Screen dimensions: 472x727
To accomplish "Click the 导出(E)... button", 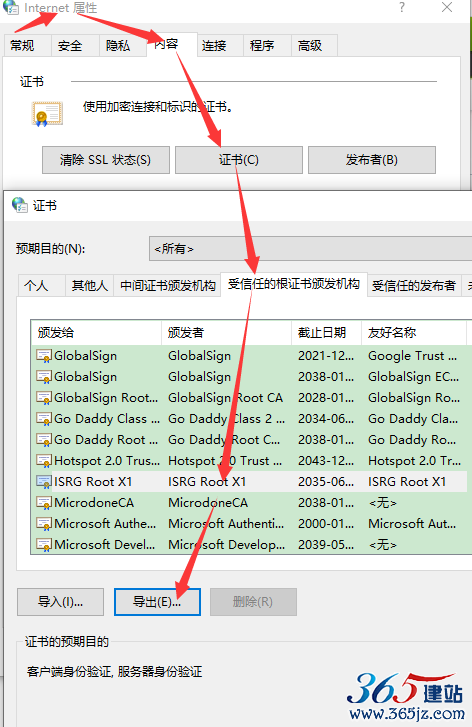I will pyautogui.click(x=157, y=602).
